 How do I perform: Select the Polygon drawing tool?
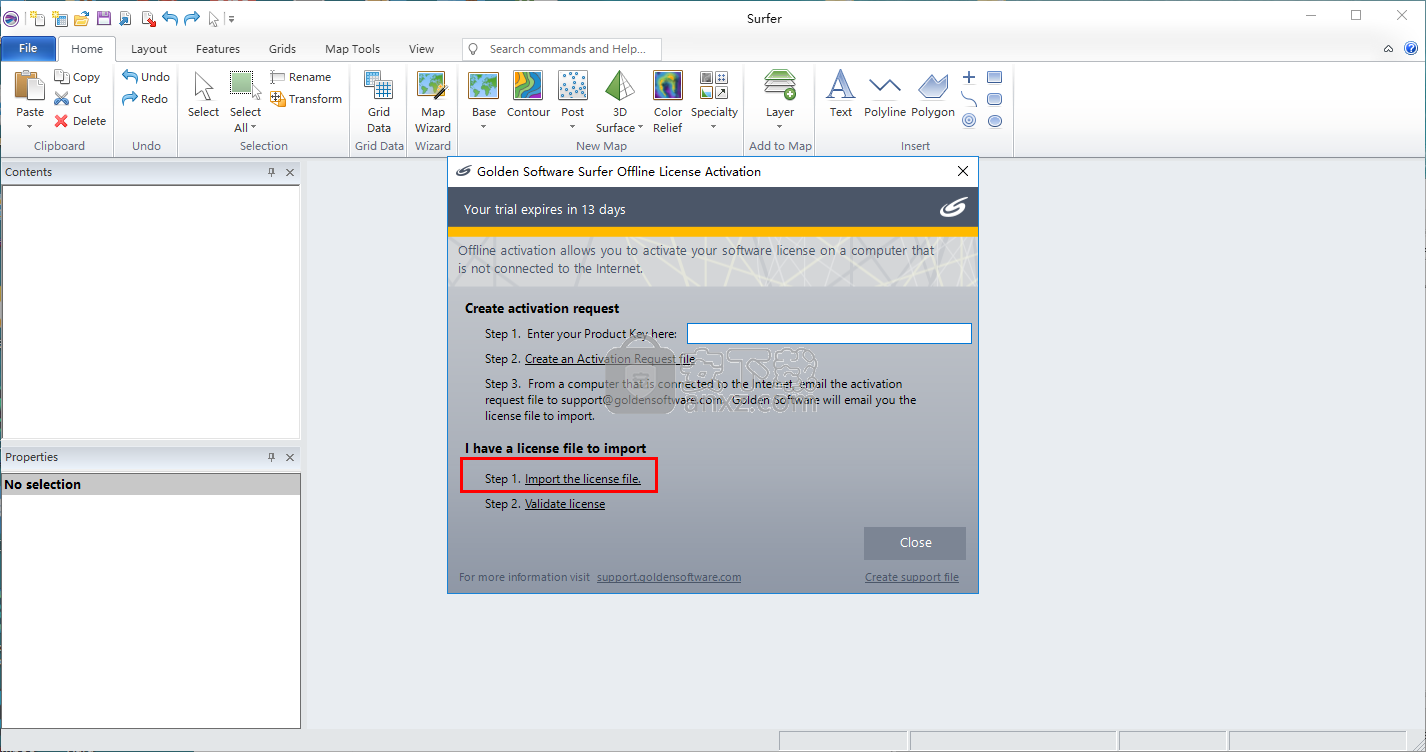click(933, 94)
